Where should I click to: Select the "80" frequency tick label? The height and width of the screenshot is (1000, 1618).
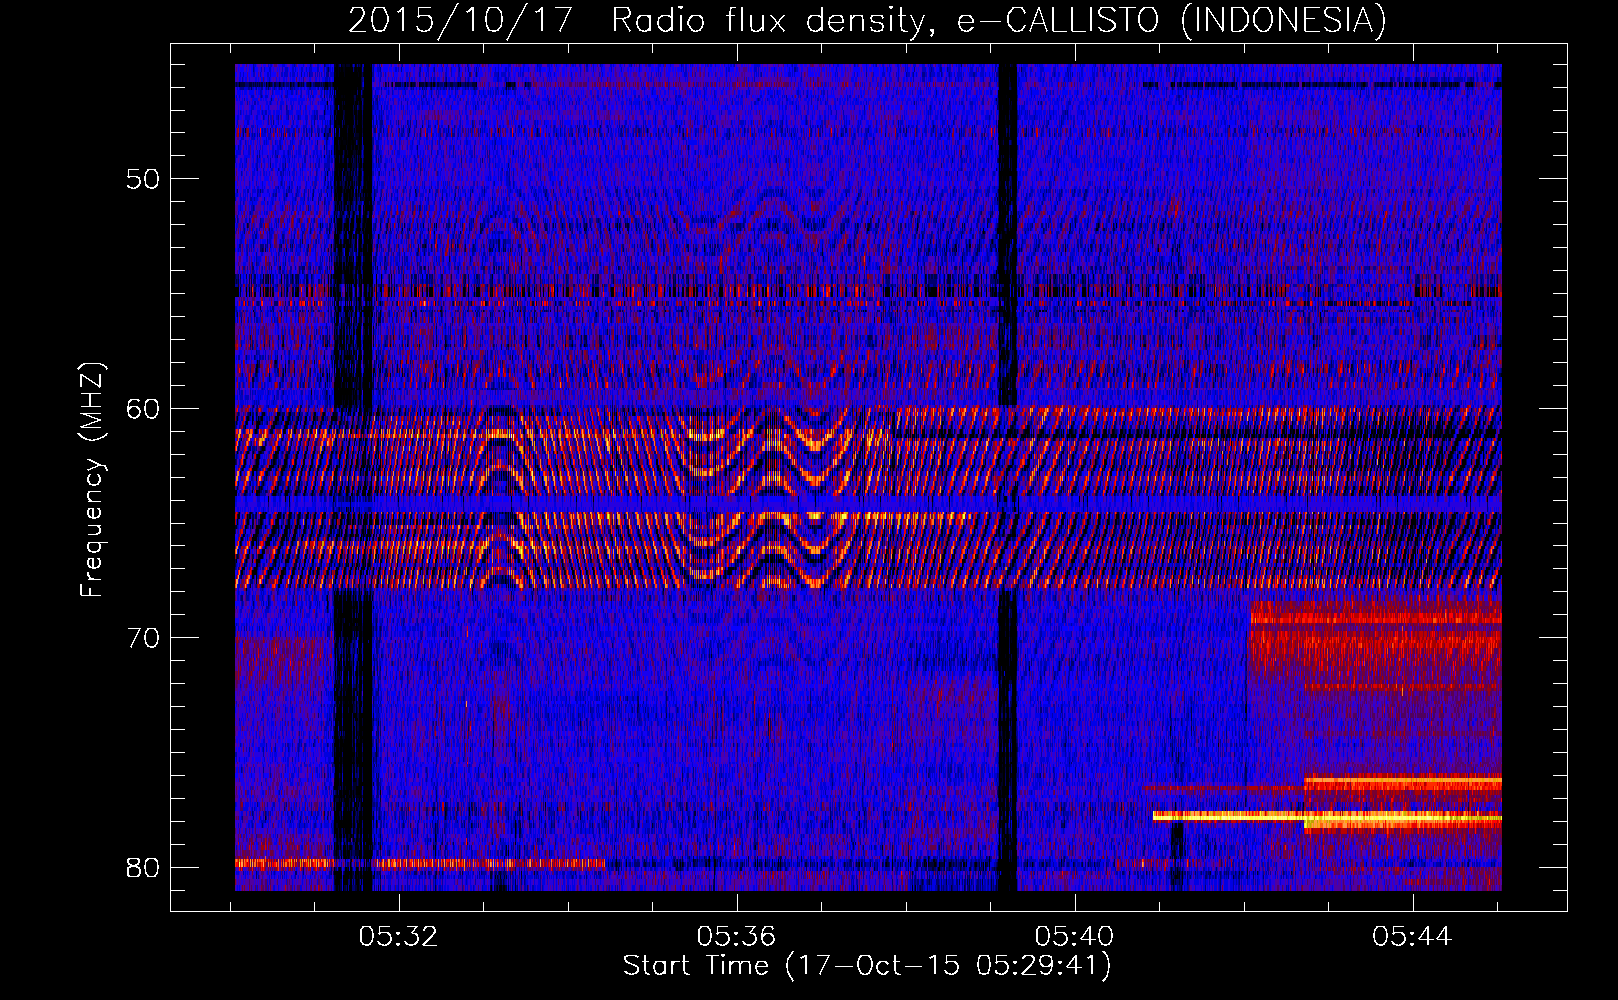143,867
